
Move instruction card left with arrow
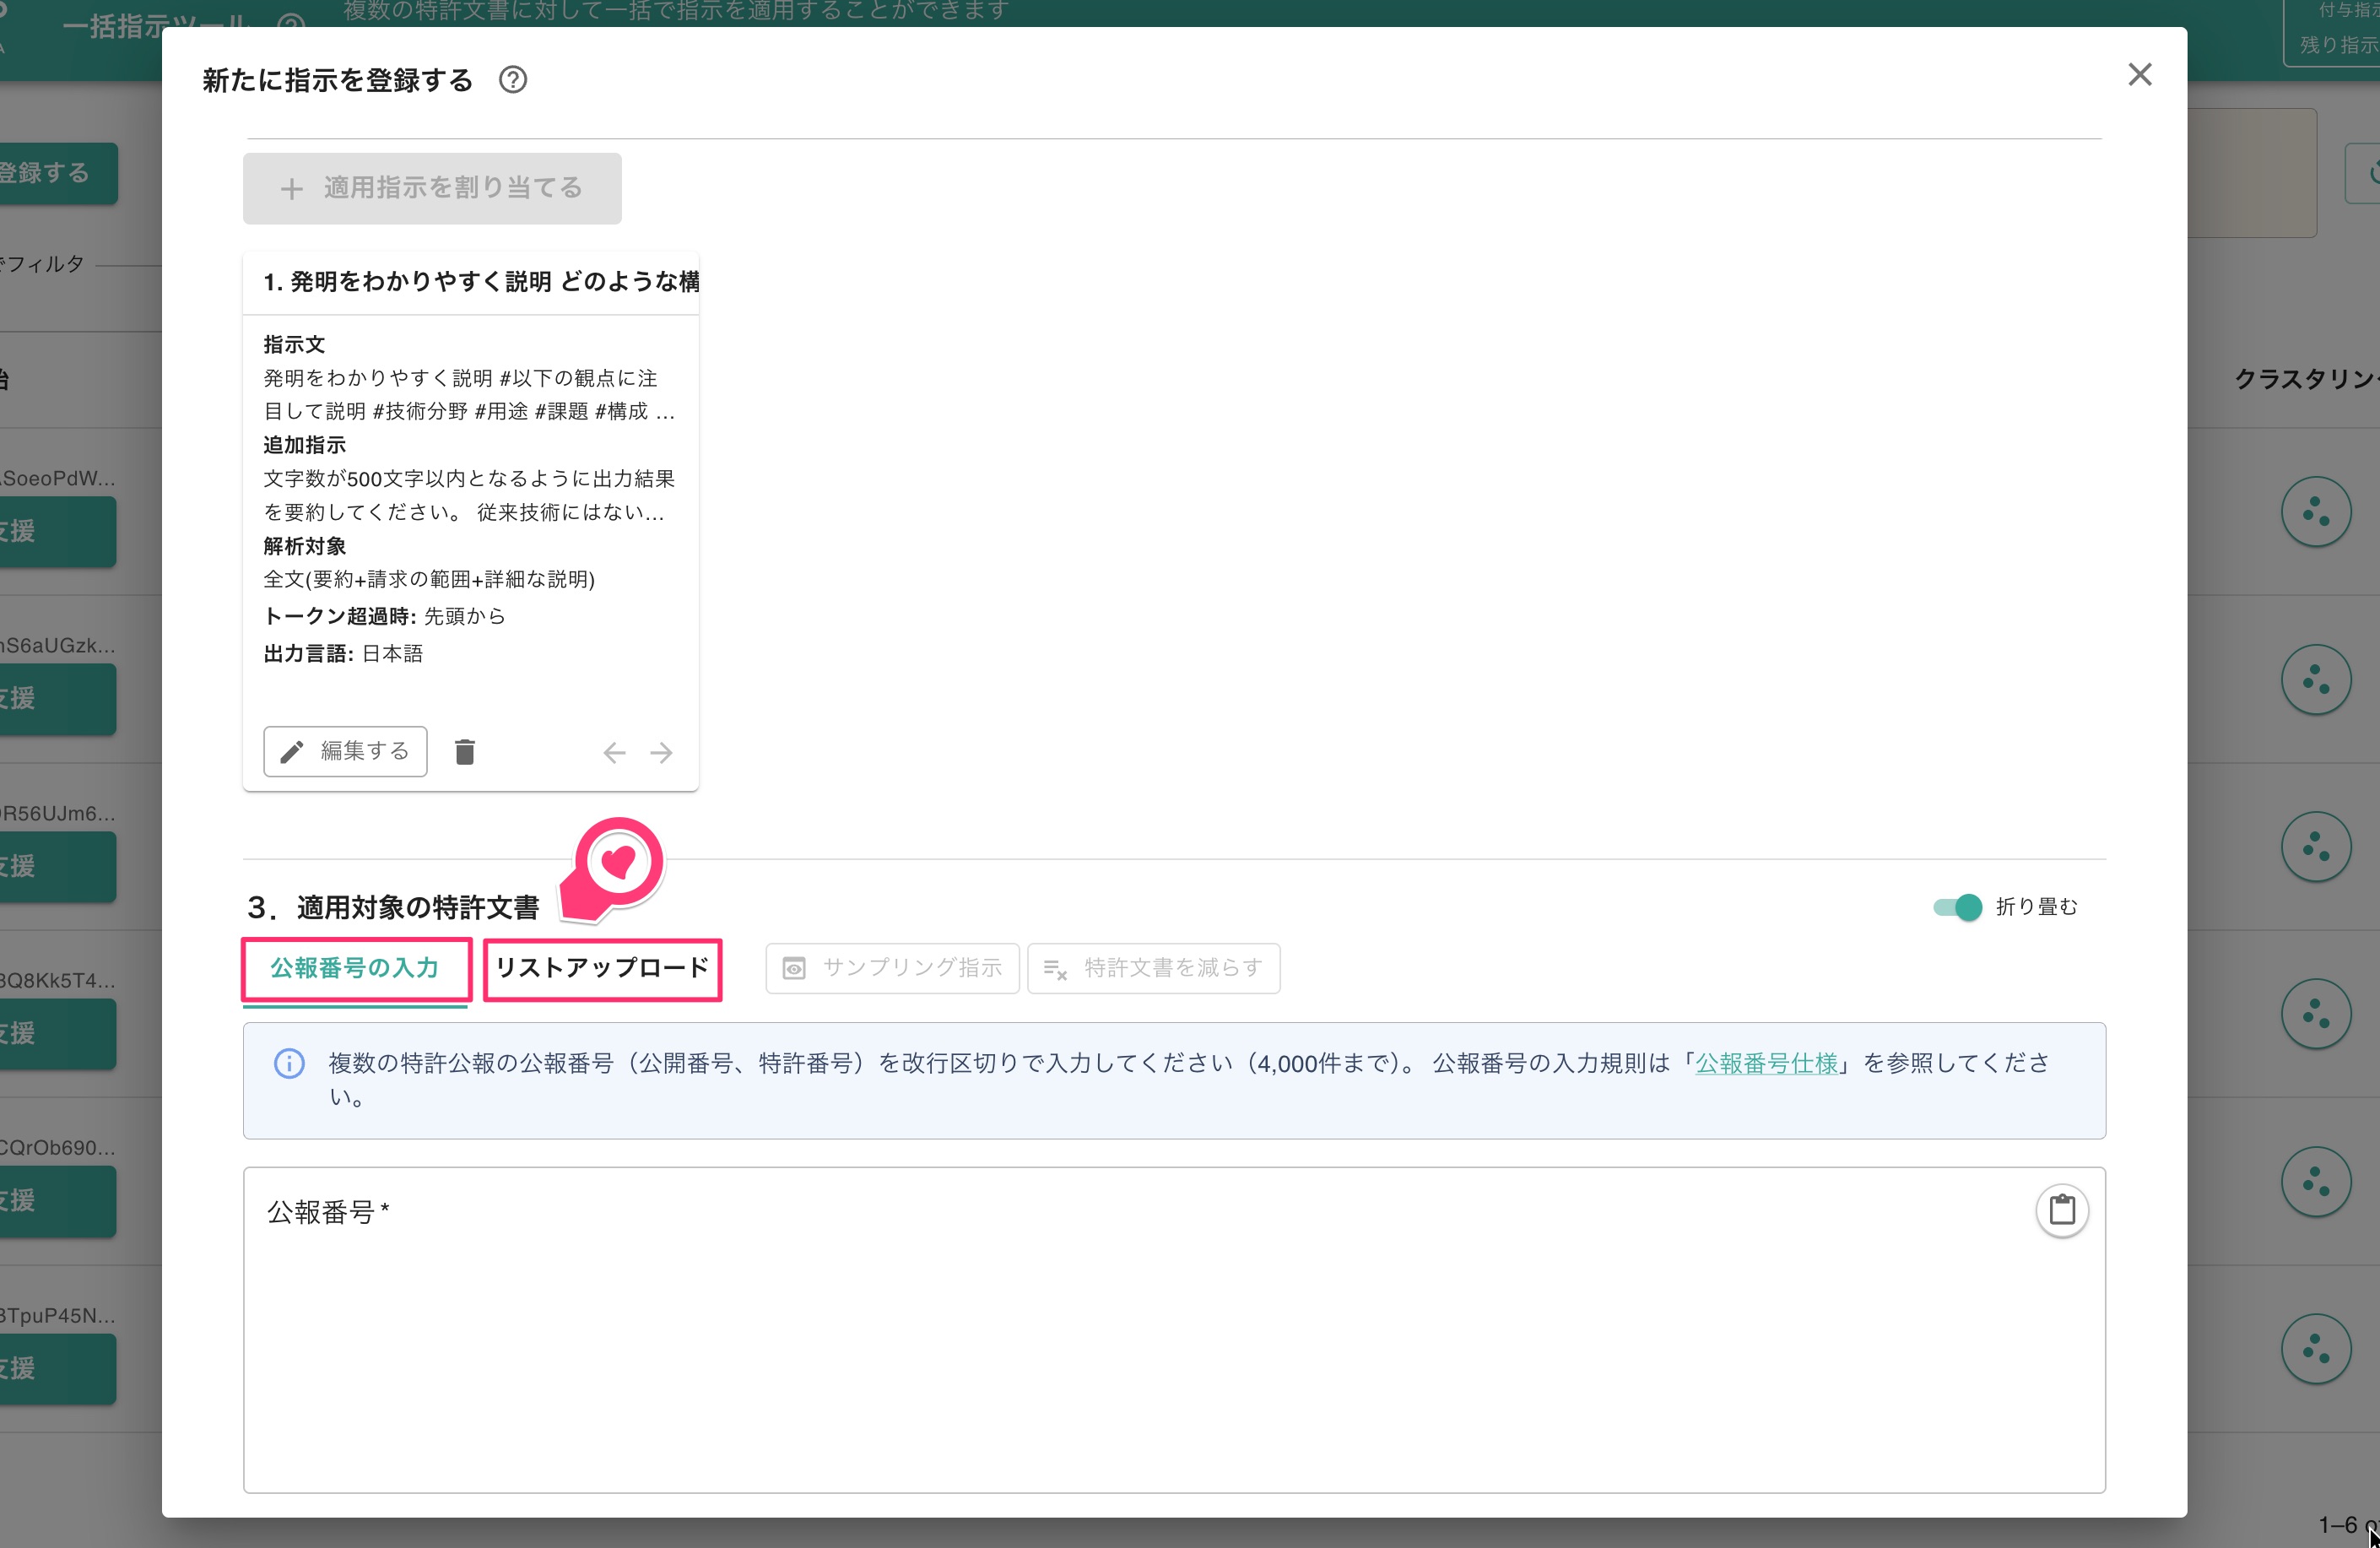tap(614, 753)
